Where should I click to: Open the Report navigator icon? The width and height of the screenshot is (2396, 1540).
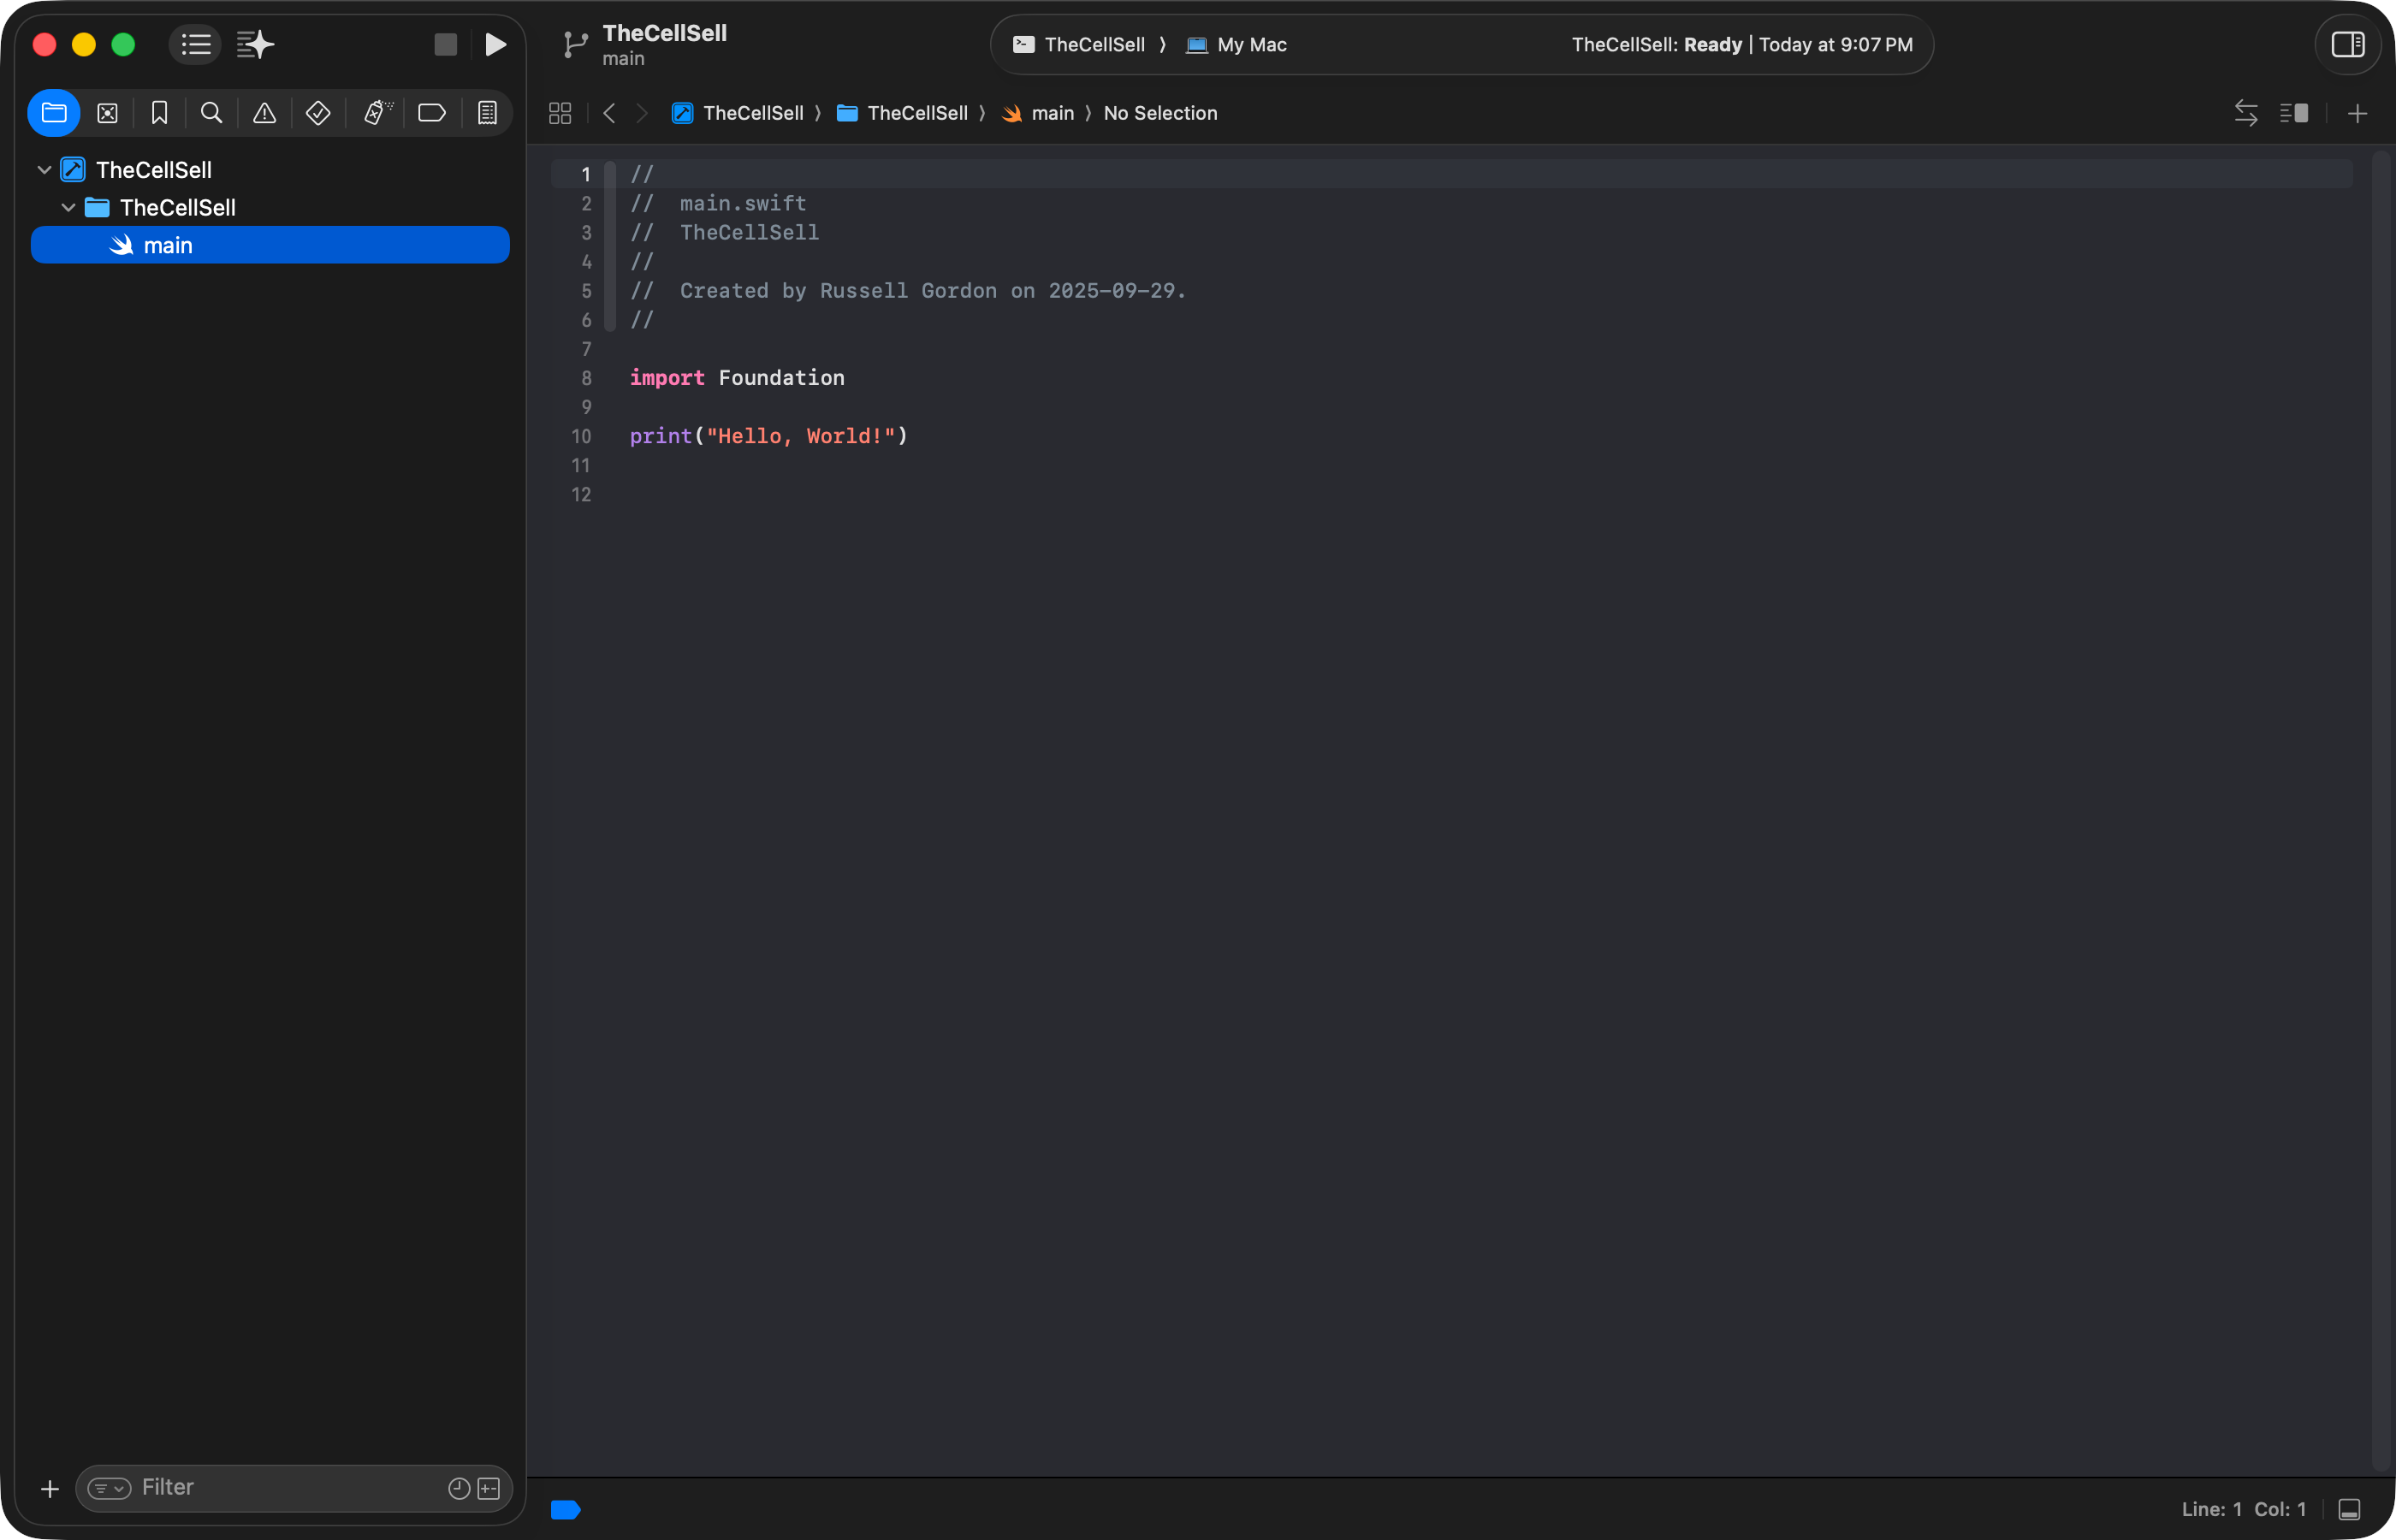(487, 113)
